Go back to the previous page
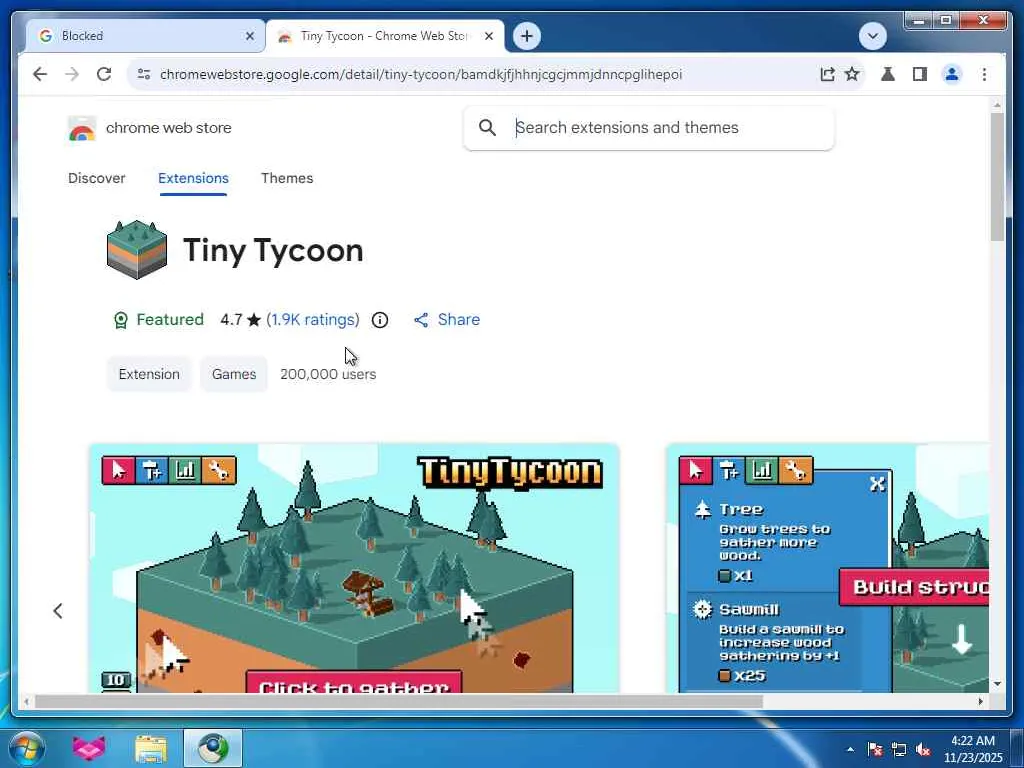The height and width of the screenshot is (768, 1024). tap(40, 74)
